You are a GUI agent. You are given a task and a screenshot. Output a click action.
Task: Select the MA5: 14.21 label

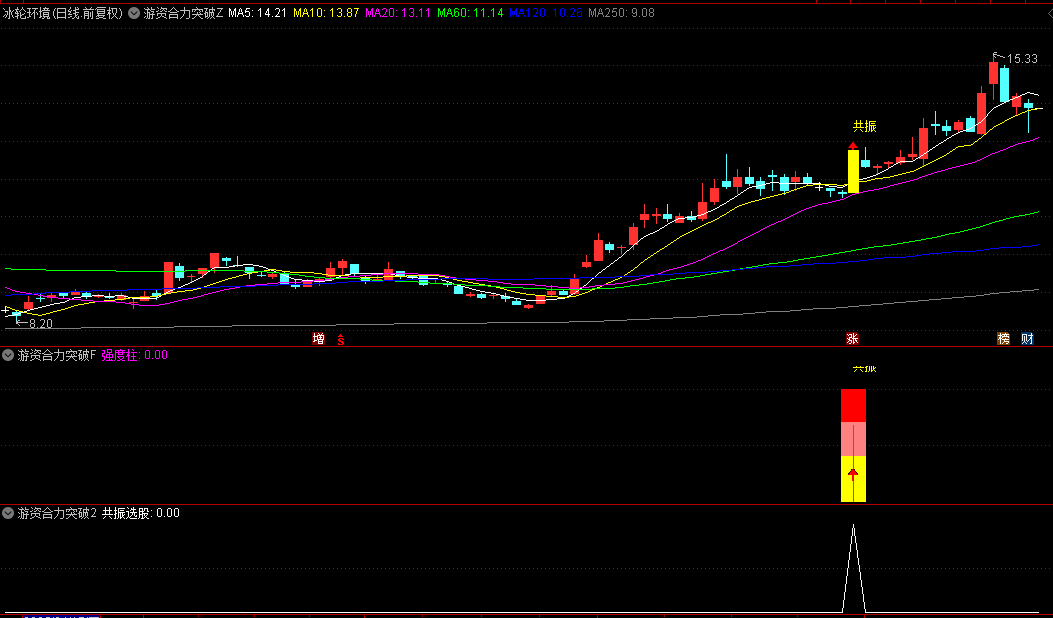pyautogui.click(x=258, y=13)
